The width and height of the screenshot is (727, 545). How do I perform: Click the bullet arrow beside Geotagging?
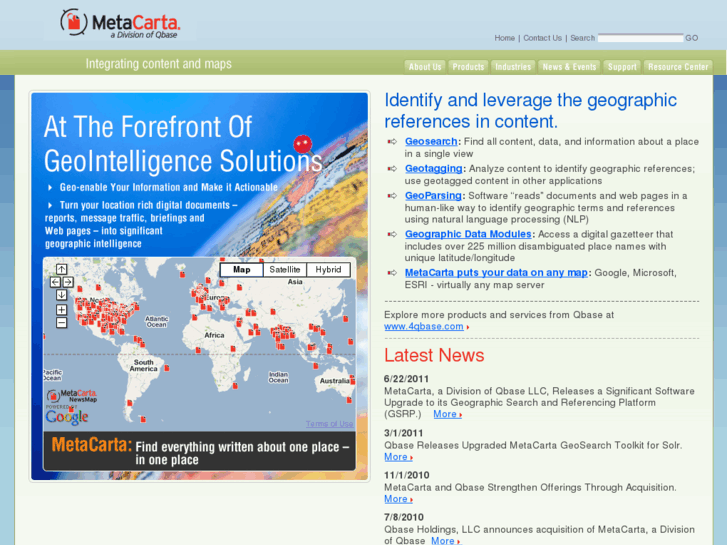click(392, 168)
